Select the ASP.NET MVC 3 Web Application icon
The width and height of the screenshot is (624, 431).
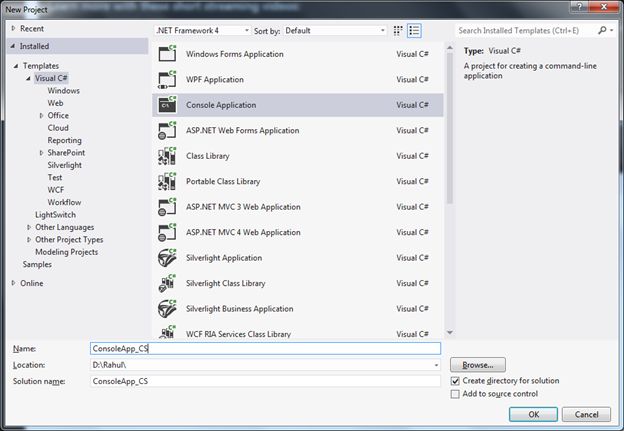(x=167, y=207)
